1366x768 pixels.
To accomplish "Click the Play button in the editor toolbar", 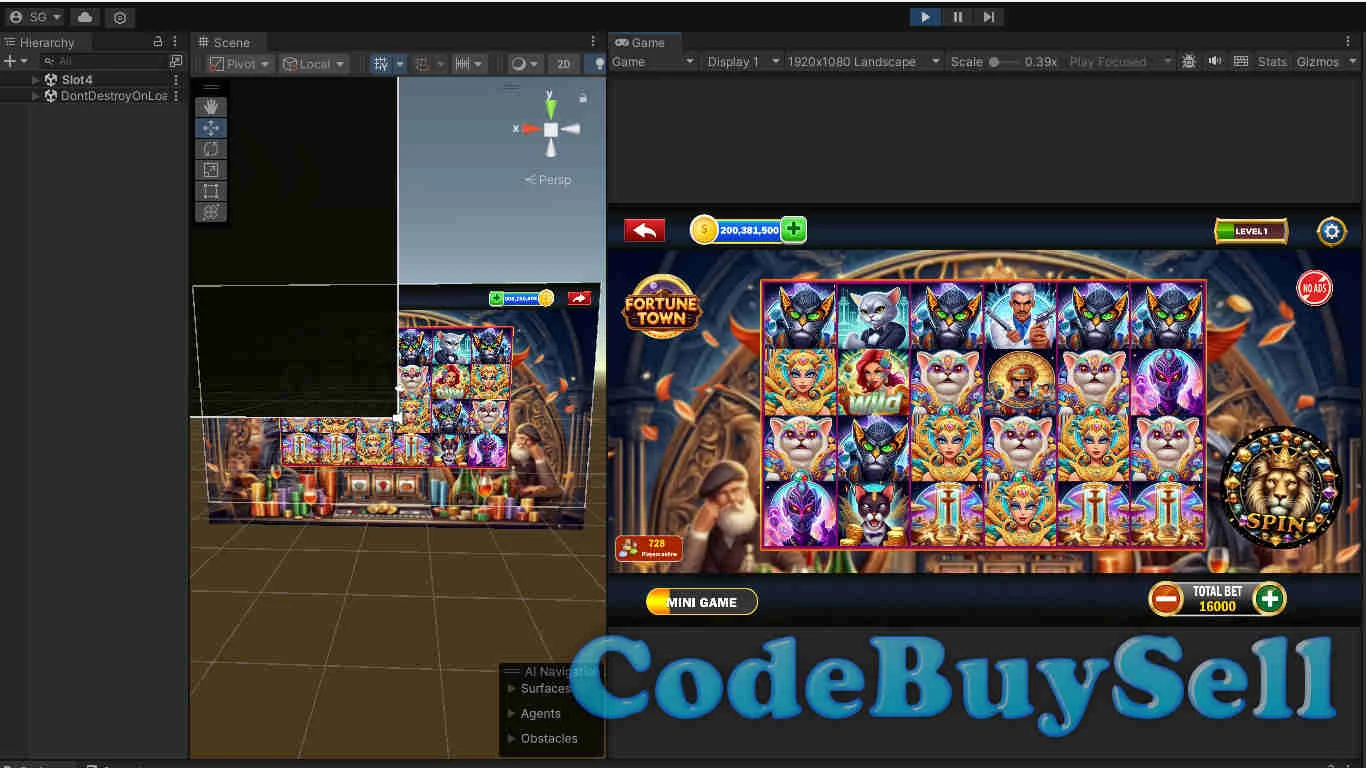I will [925, 17].
